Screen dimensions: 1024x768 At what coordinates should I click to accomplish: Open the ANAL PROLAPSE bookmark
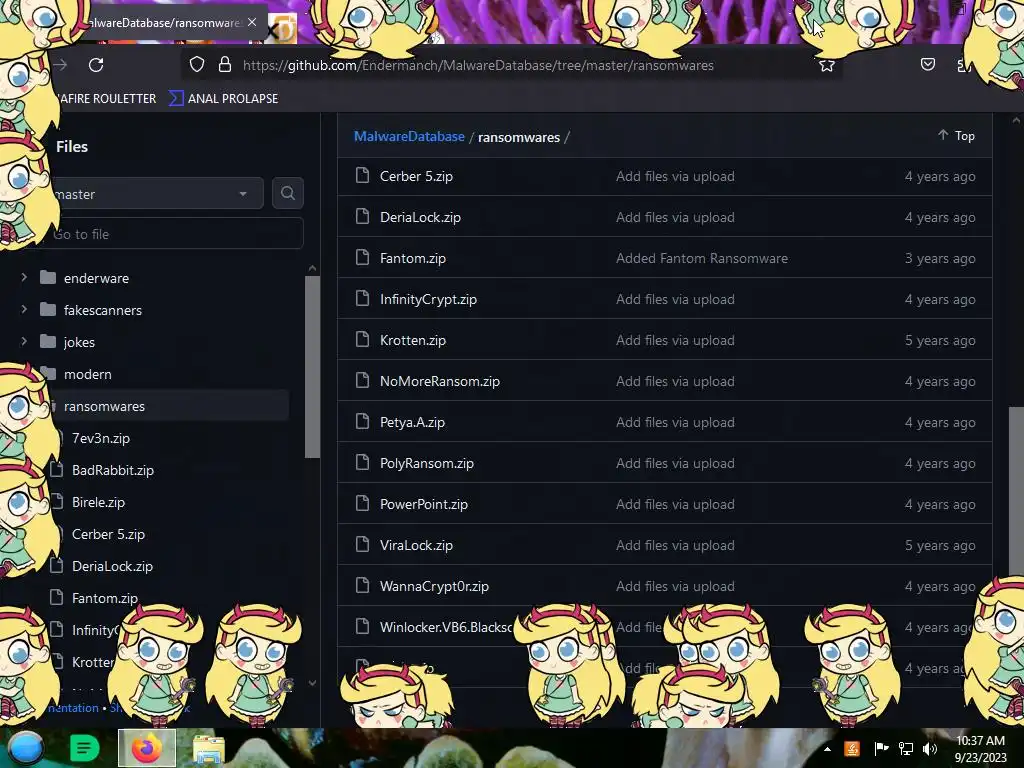click(223, 99)
